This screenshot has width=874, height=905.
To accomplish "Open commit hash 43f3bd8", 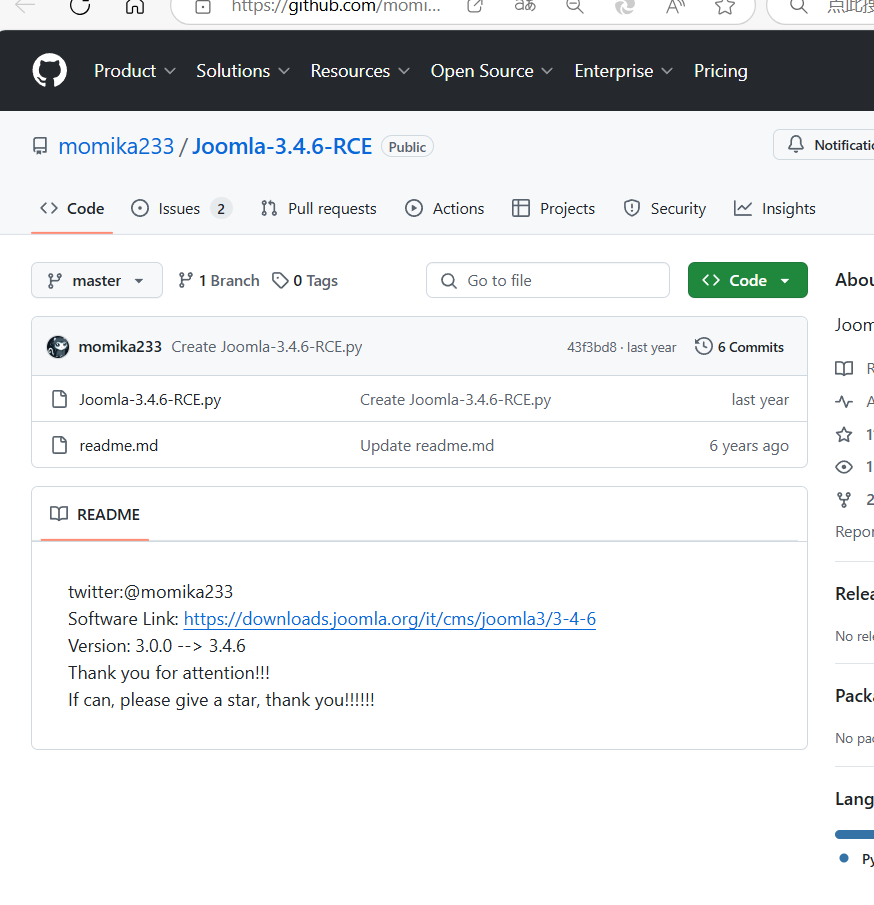I will point(592,347).
